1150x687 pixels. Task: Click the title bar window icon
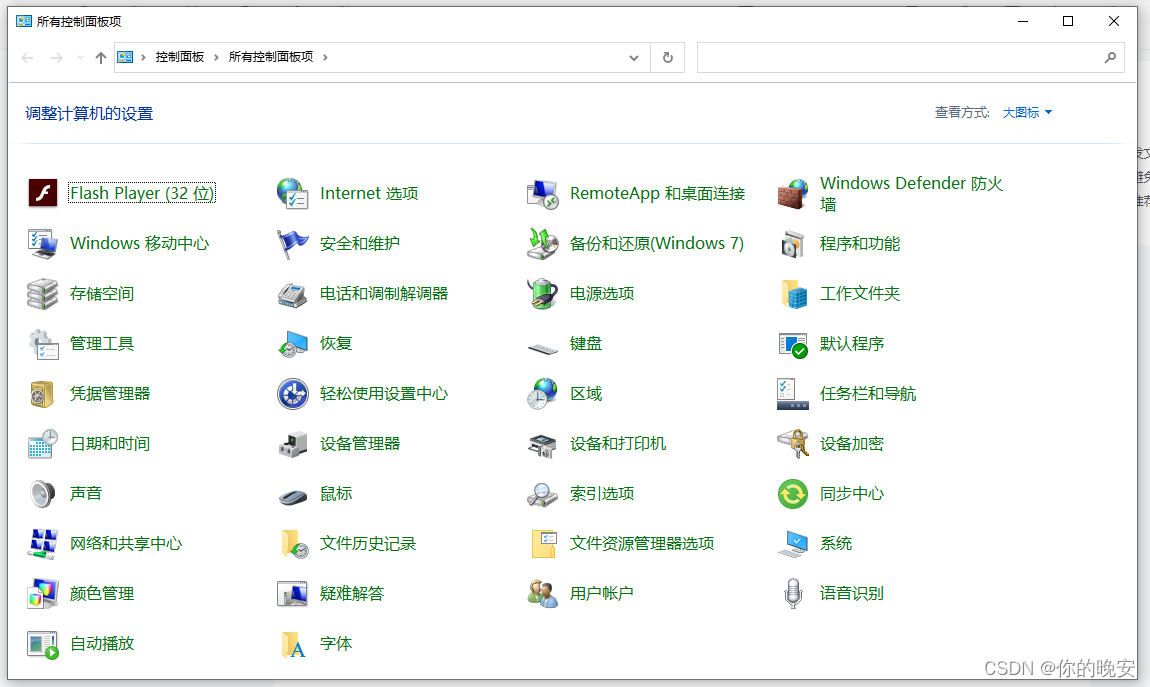[x=24, y=21]
